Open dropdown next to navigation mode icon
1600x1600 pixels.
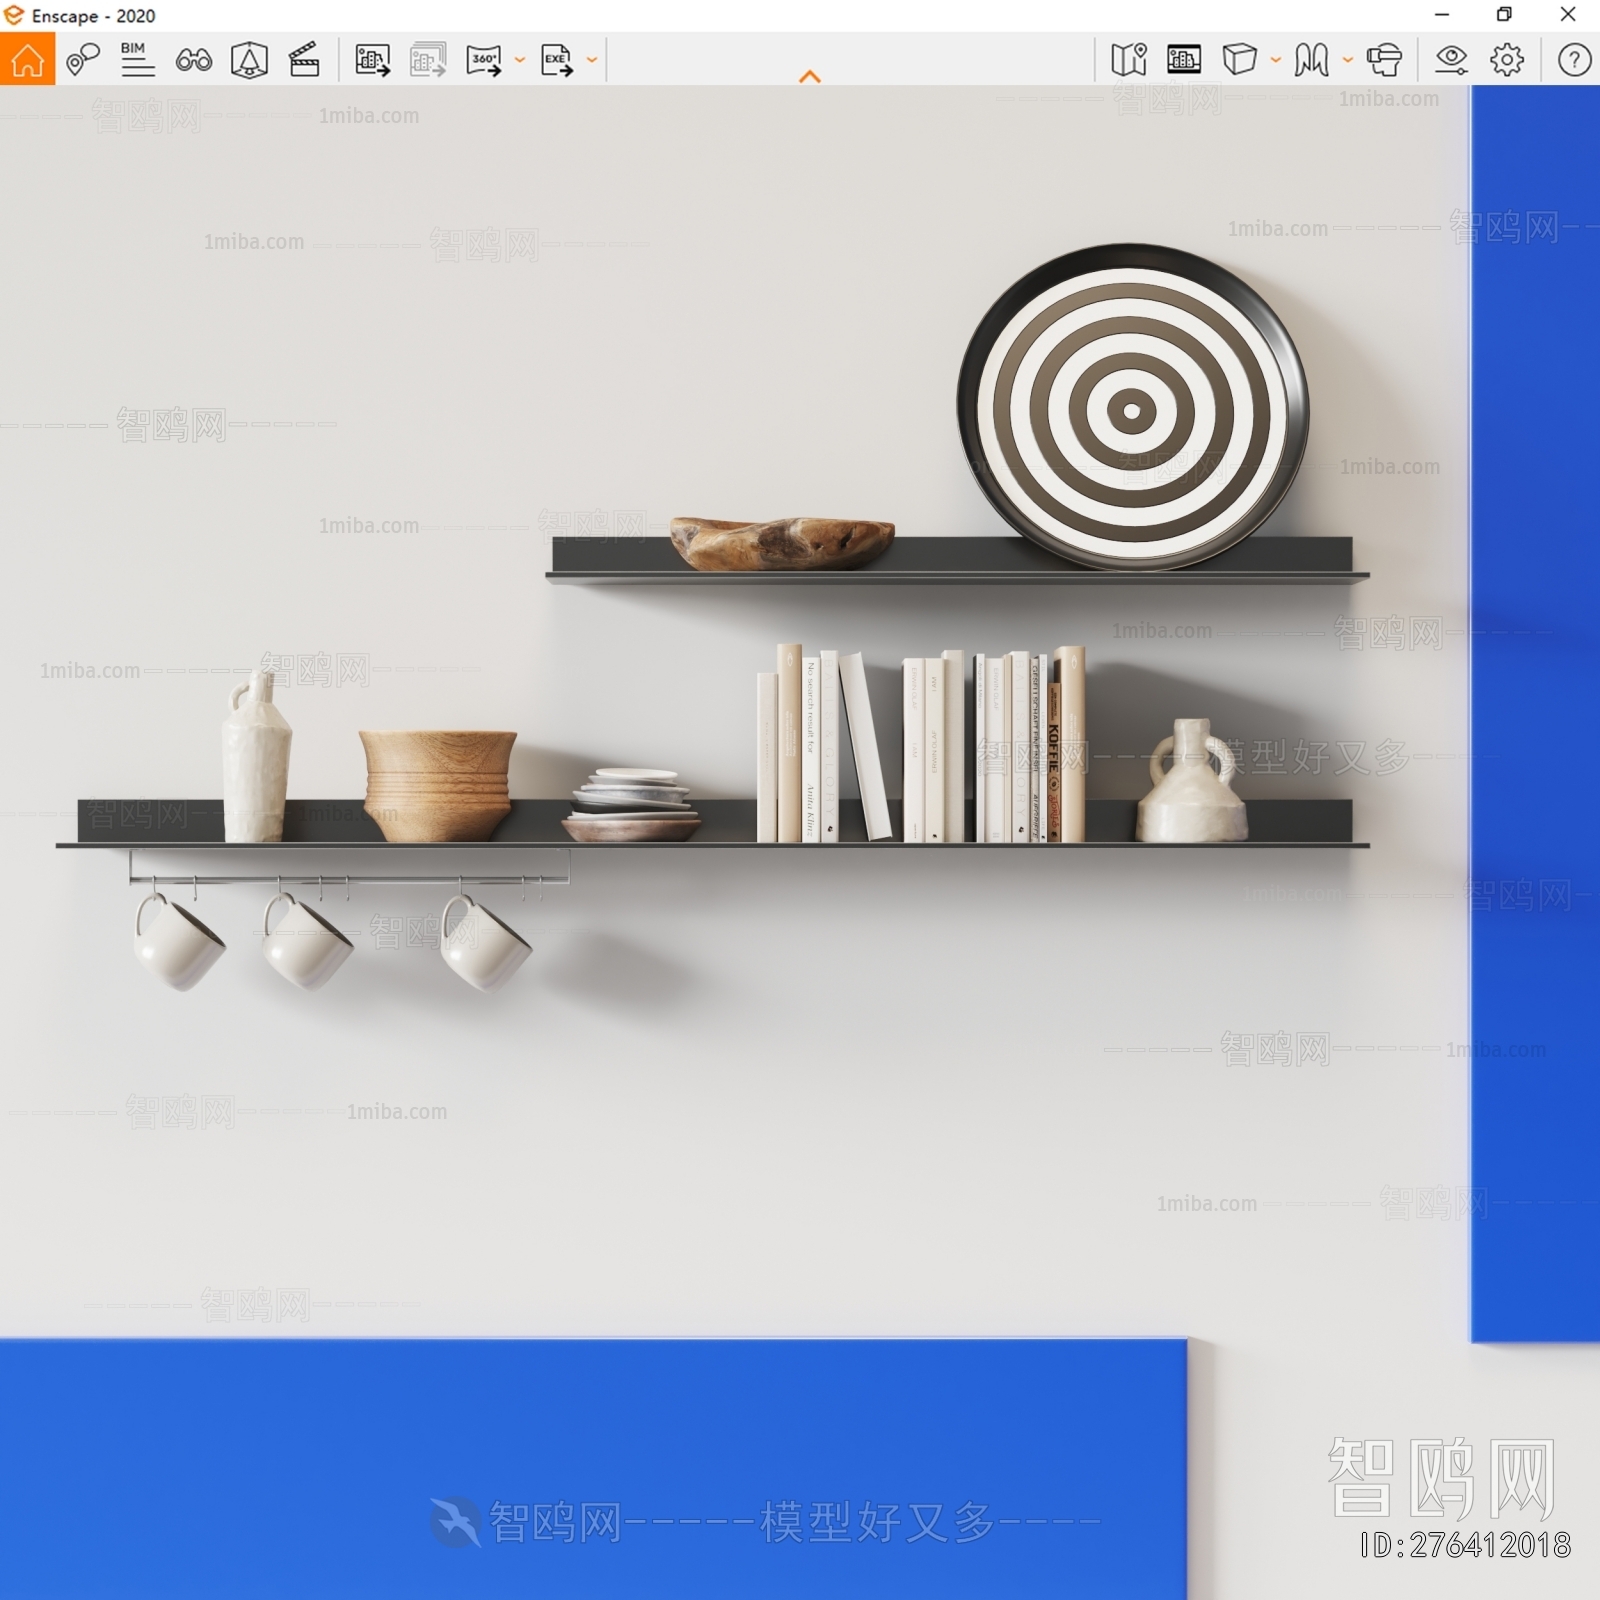pos(1348,60)
